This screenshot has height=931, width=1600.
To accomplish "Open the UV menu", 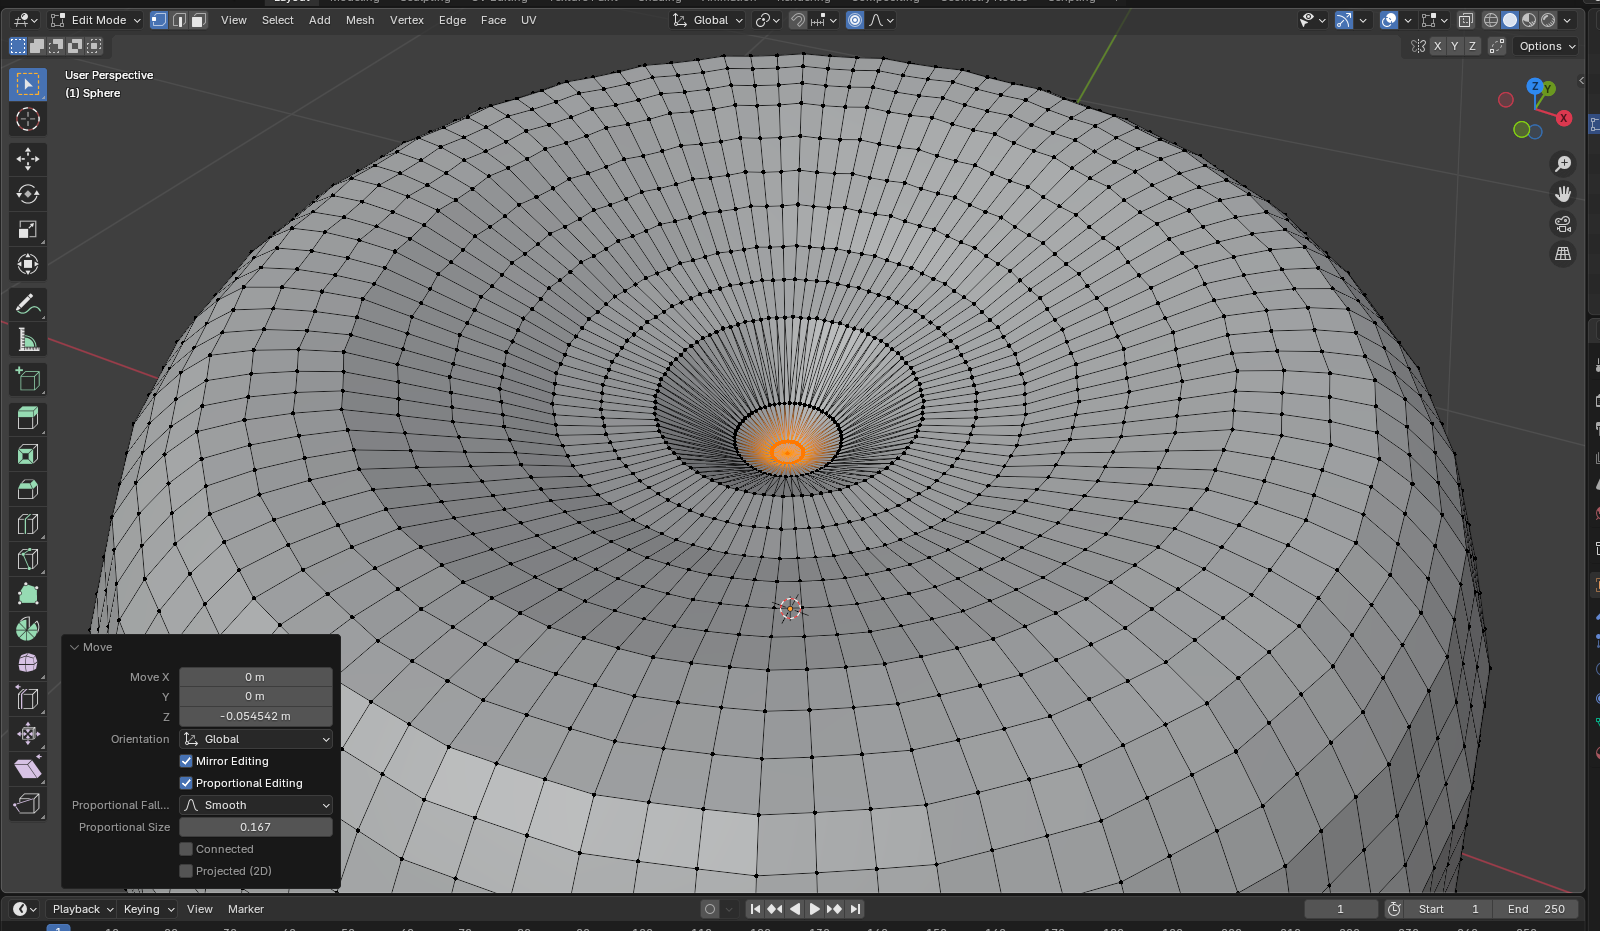I will pyautogui.click(x=529, y=20).
